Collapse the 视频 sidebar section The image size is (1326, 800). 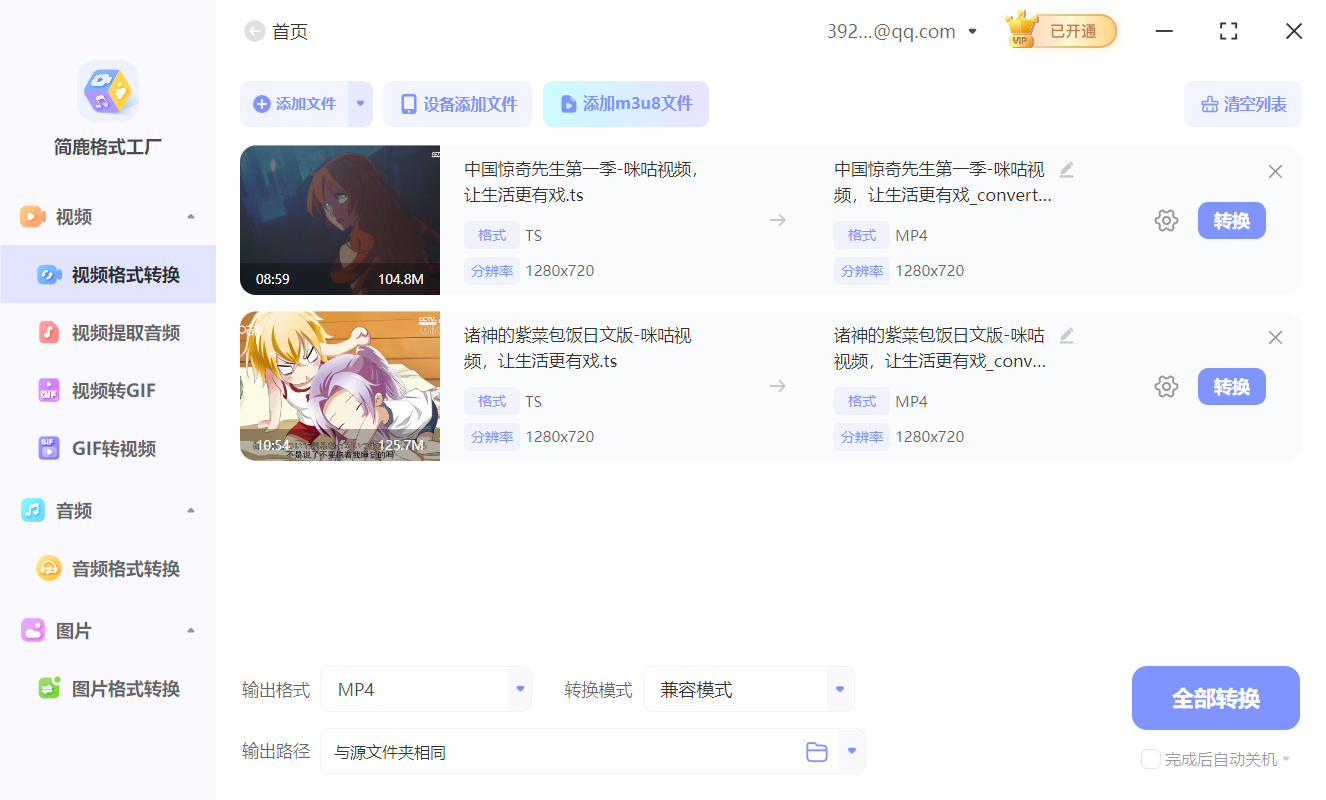coord(190,216)
